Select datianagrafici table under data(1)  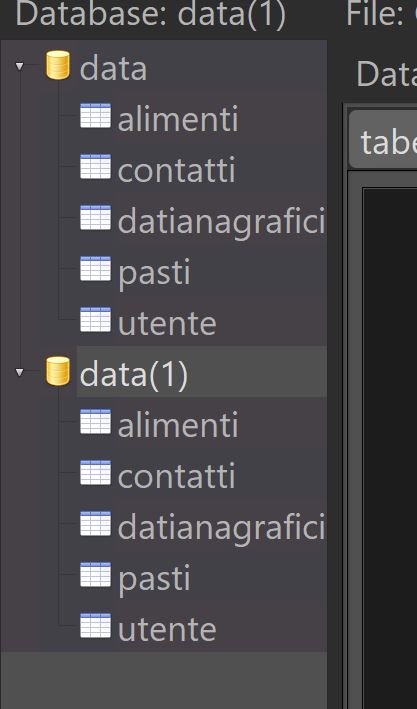tap(221, 528)
